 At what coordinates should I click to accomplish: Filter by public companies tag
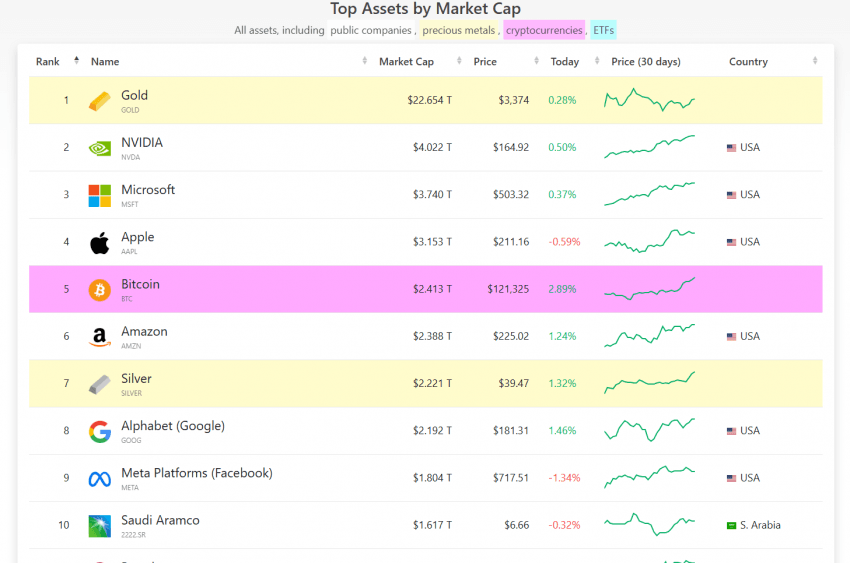click(x=371, y=30)
